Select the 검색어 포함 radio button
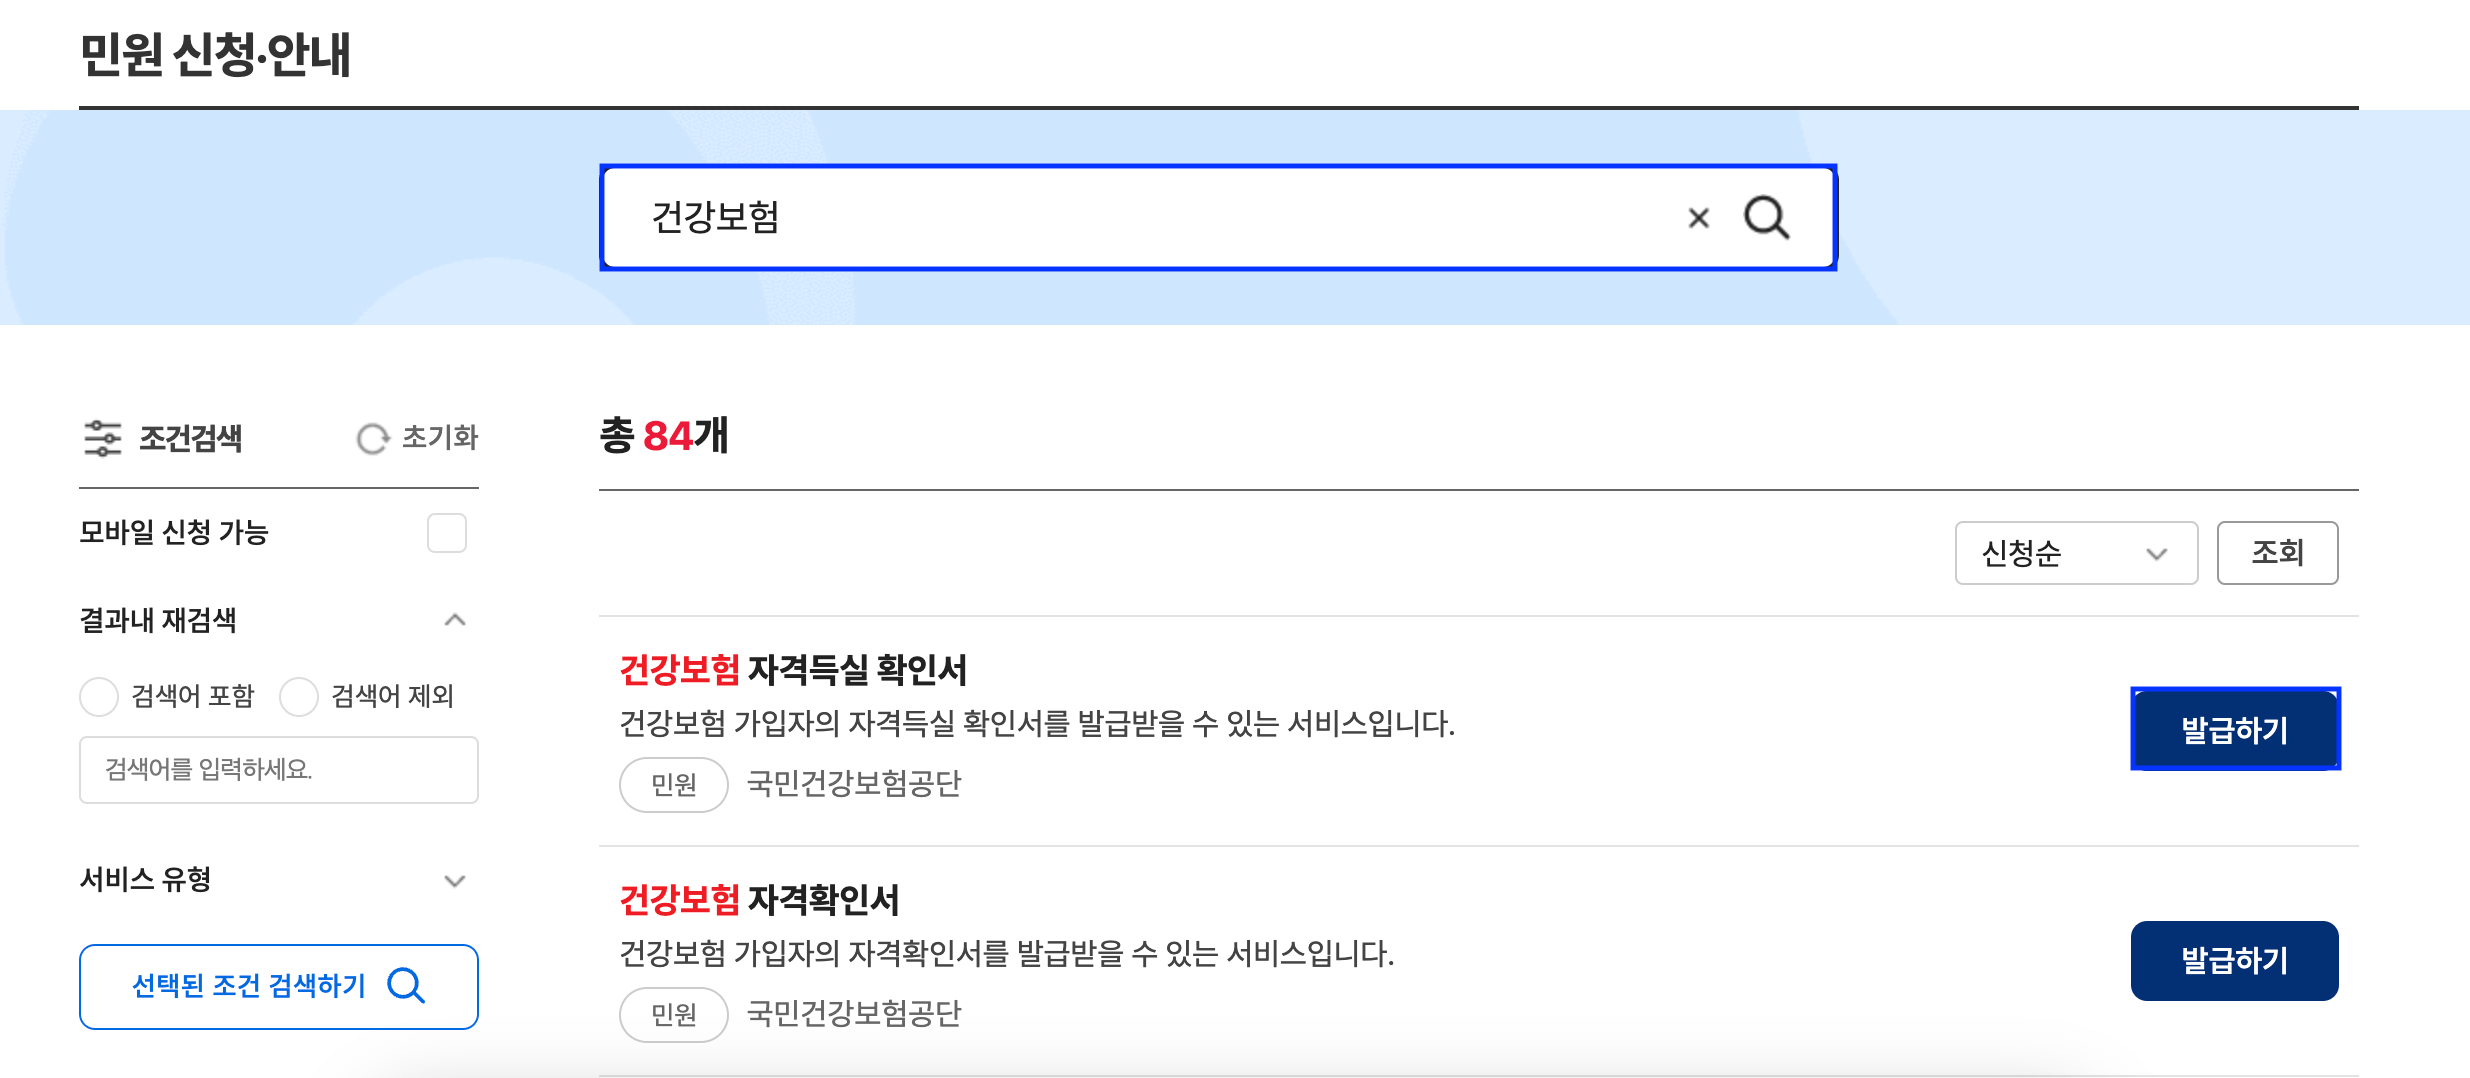Viewport: 2470px width, 1078px height. point(100,697)
